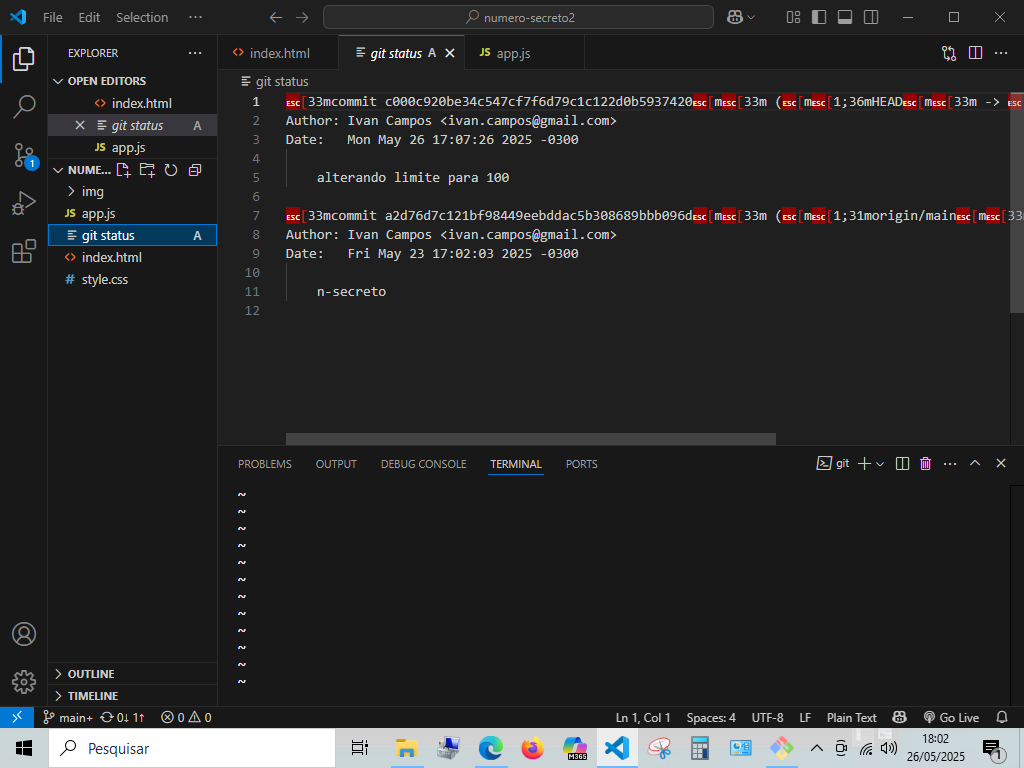
Task: Toggle the bottom panel visibility
Action: point(845,18)
